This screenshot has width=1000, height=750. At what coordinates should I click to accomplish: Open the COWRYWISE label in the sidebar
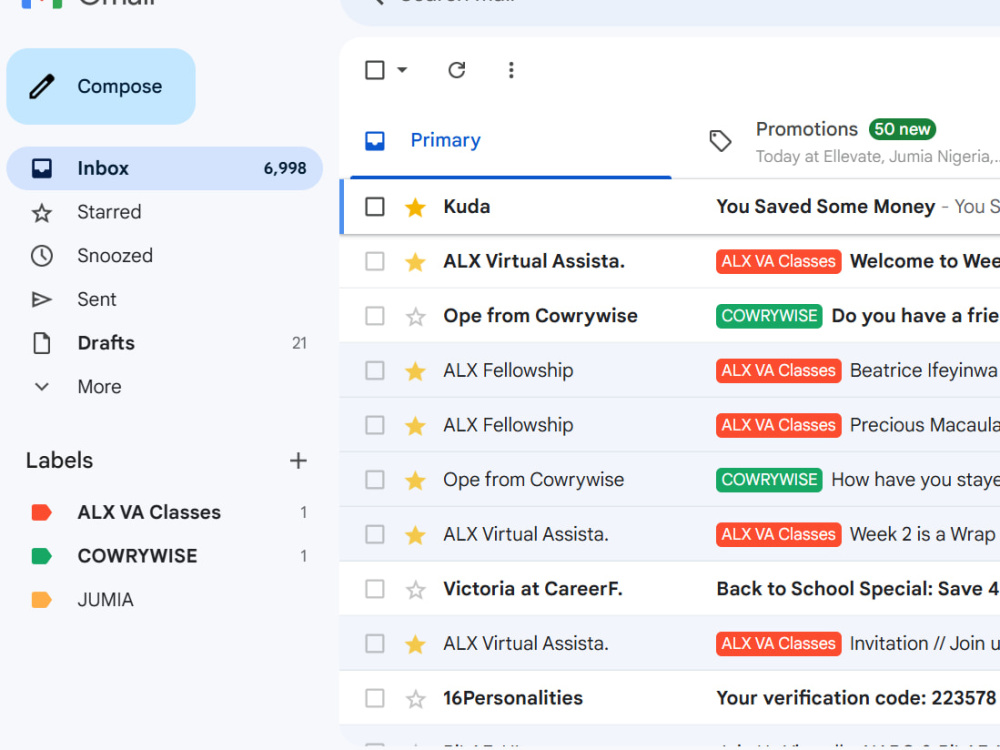coord(165,556)
